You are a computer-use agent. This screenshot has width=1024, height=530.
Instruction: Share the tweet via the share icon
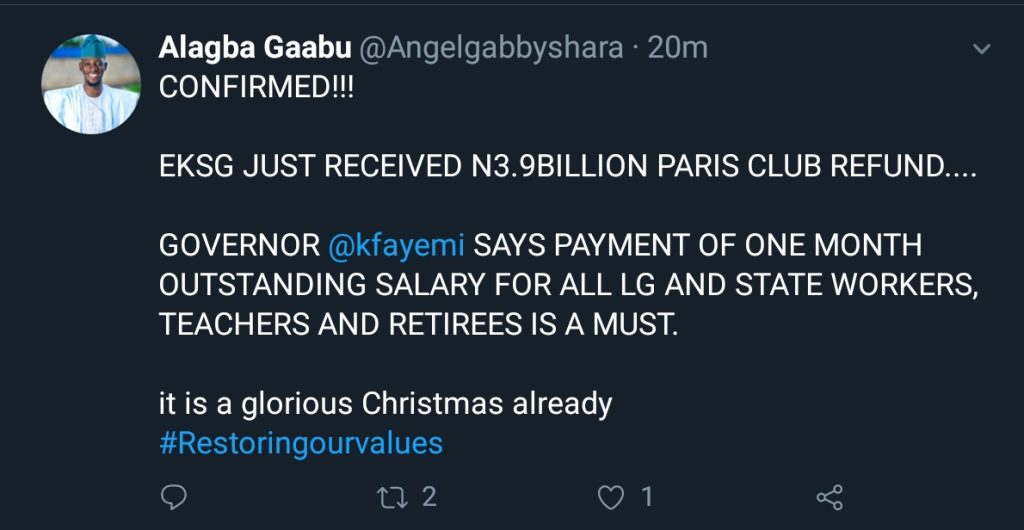(x=829, y=496)
